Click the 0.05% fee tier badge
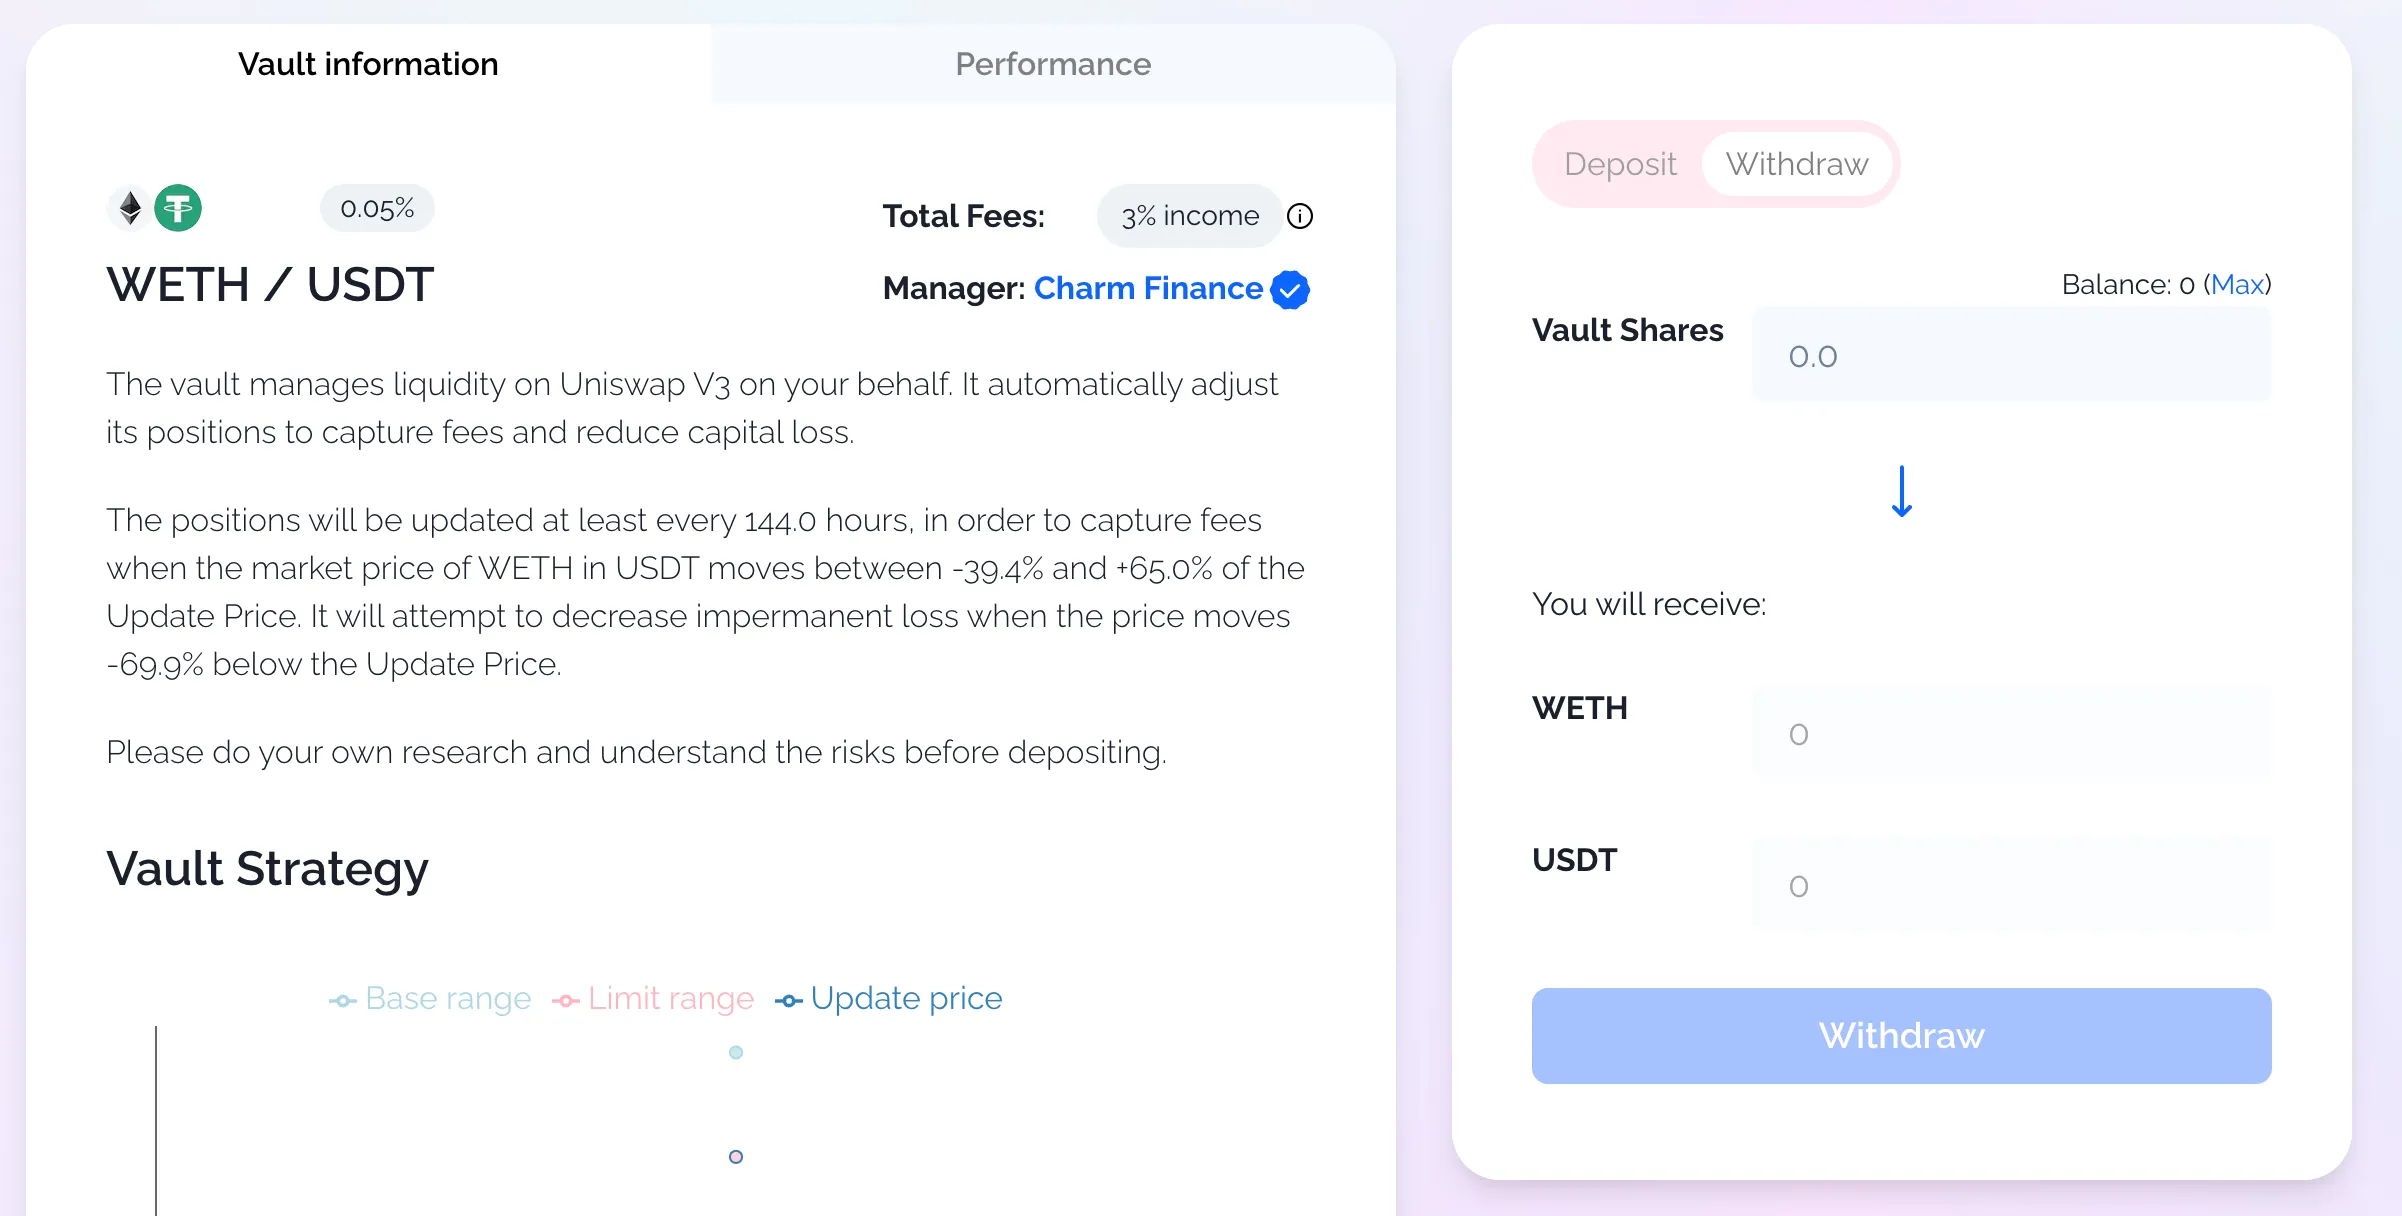This screenshot has height=1216, width=2402. click(377, 208)
